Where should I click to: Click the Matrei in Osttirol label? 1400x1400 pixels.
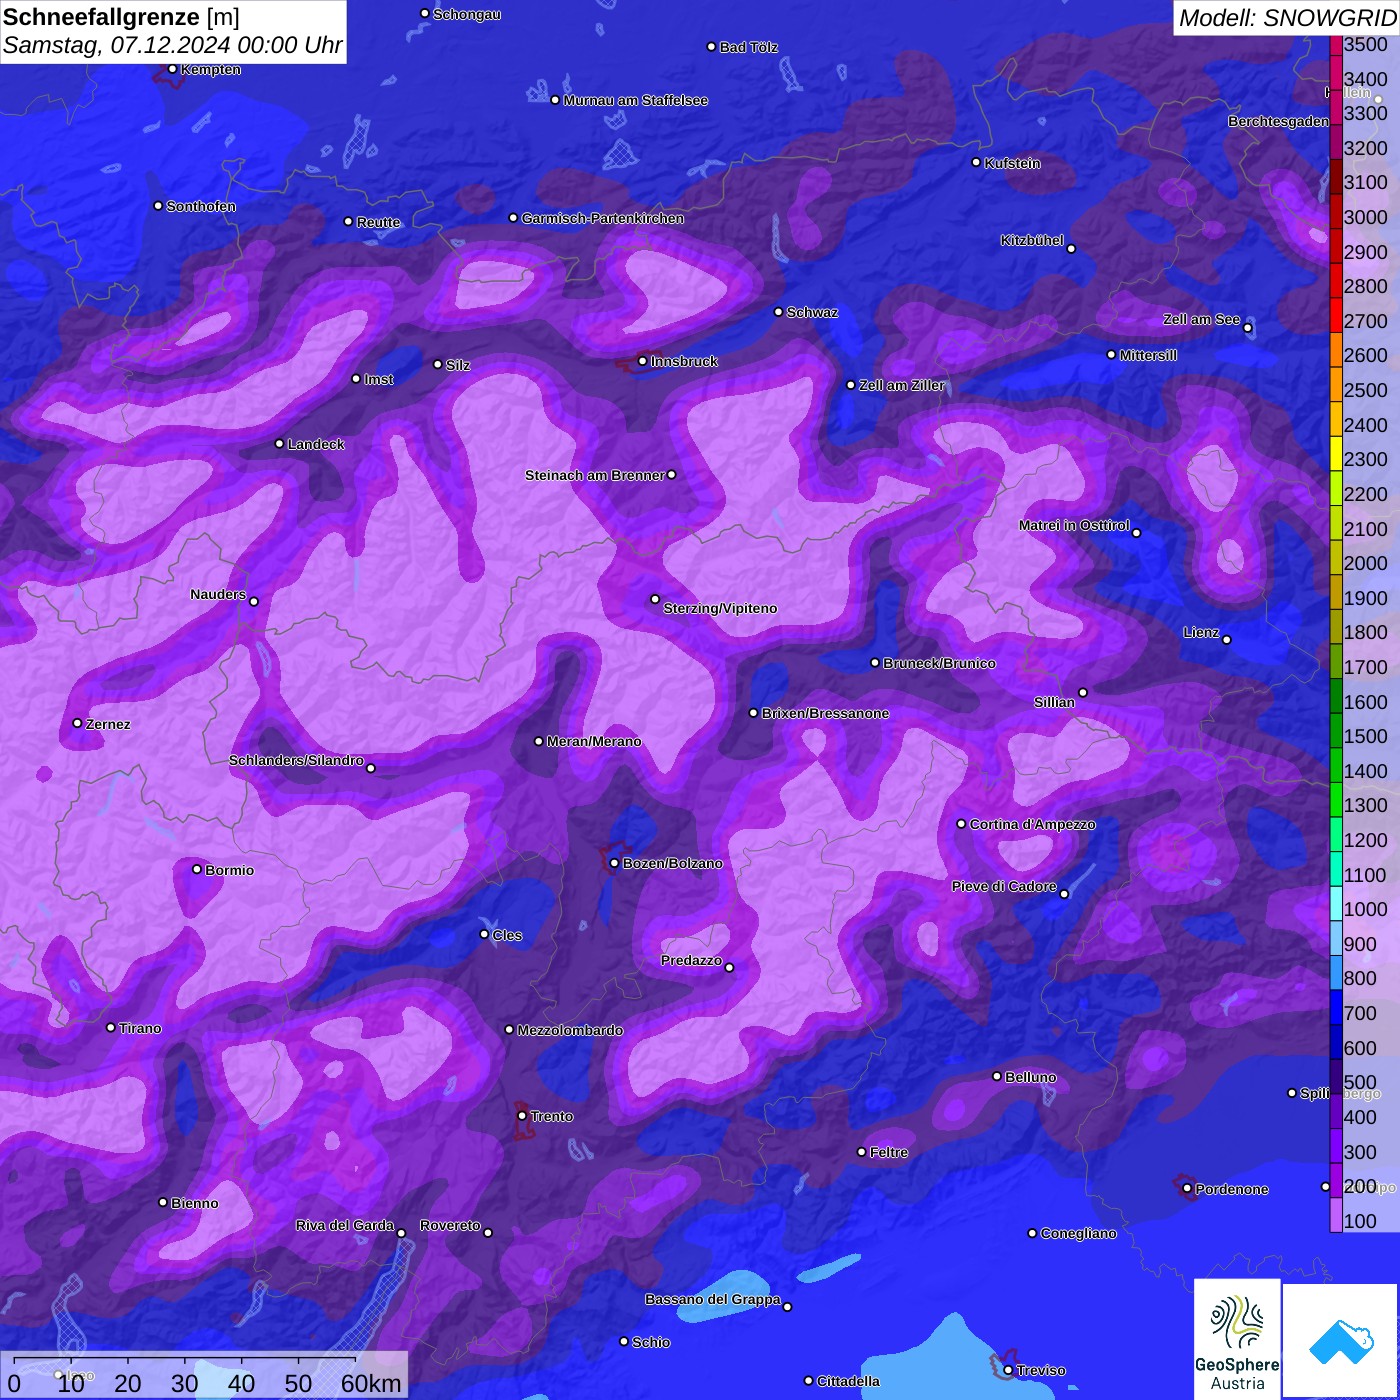click(1074, 525)
